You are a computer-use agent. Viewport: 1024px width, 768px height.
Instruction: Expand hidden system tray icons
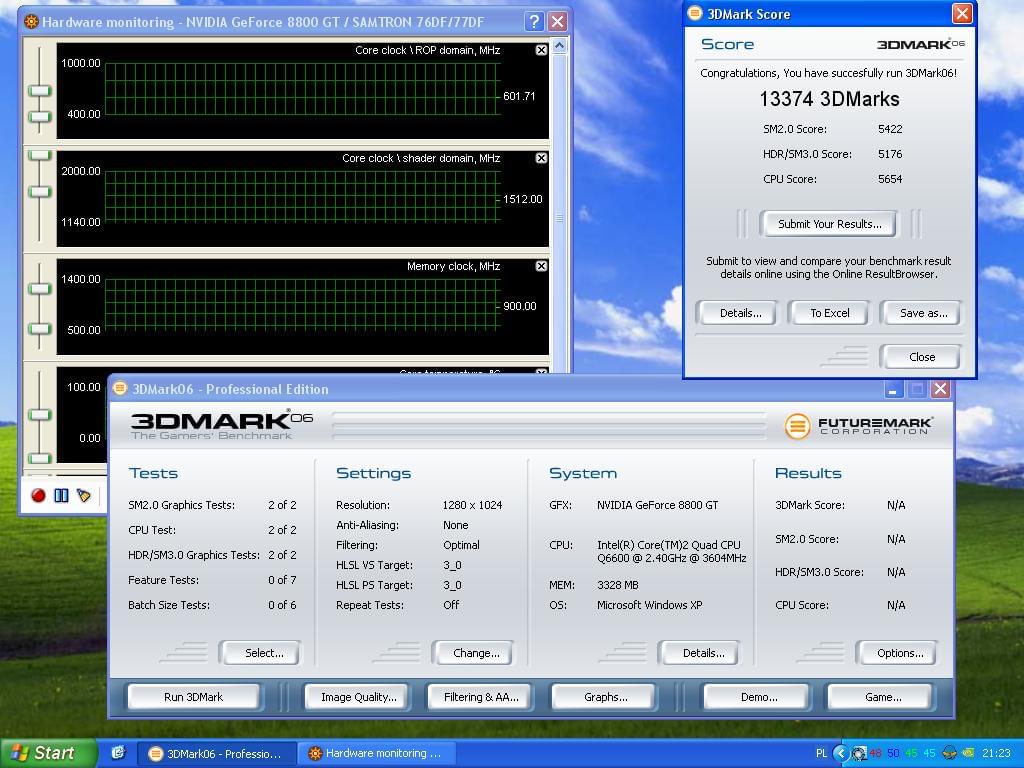tap(842, 753)
